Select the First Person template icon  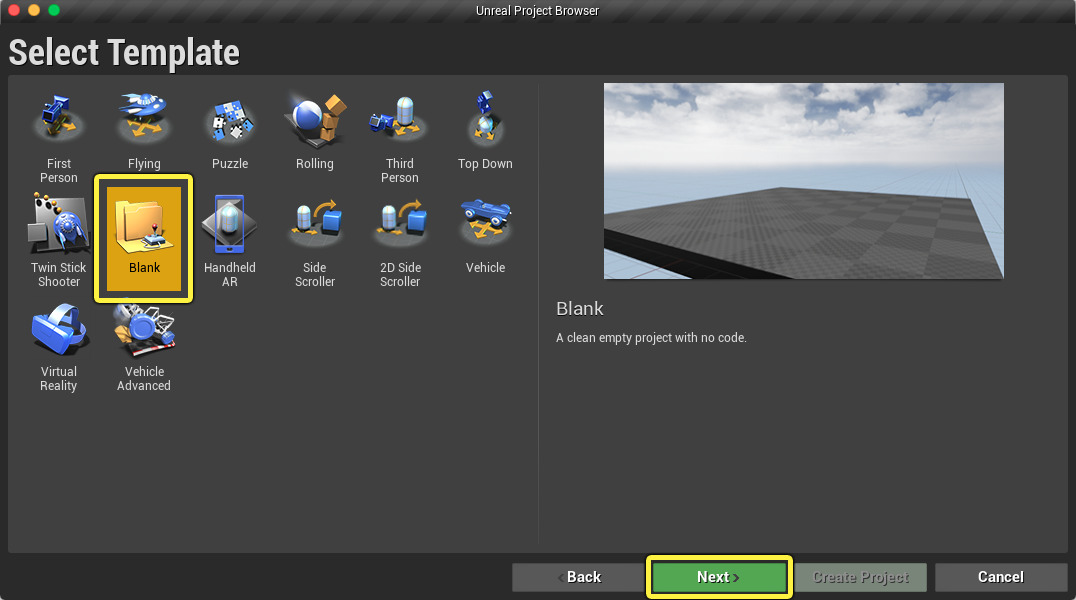point(59,121)
